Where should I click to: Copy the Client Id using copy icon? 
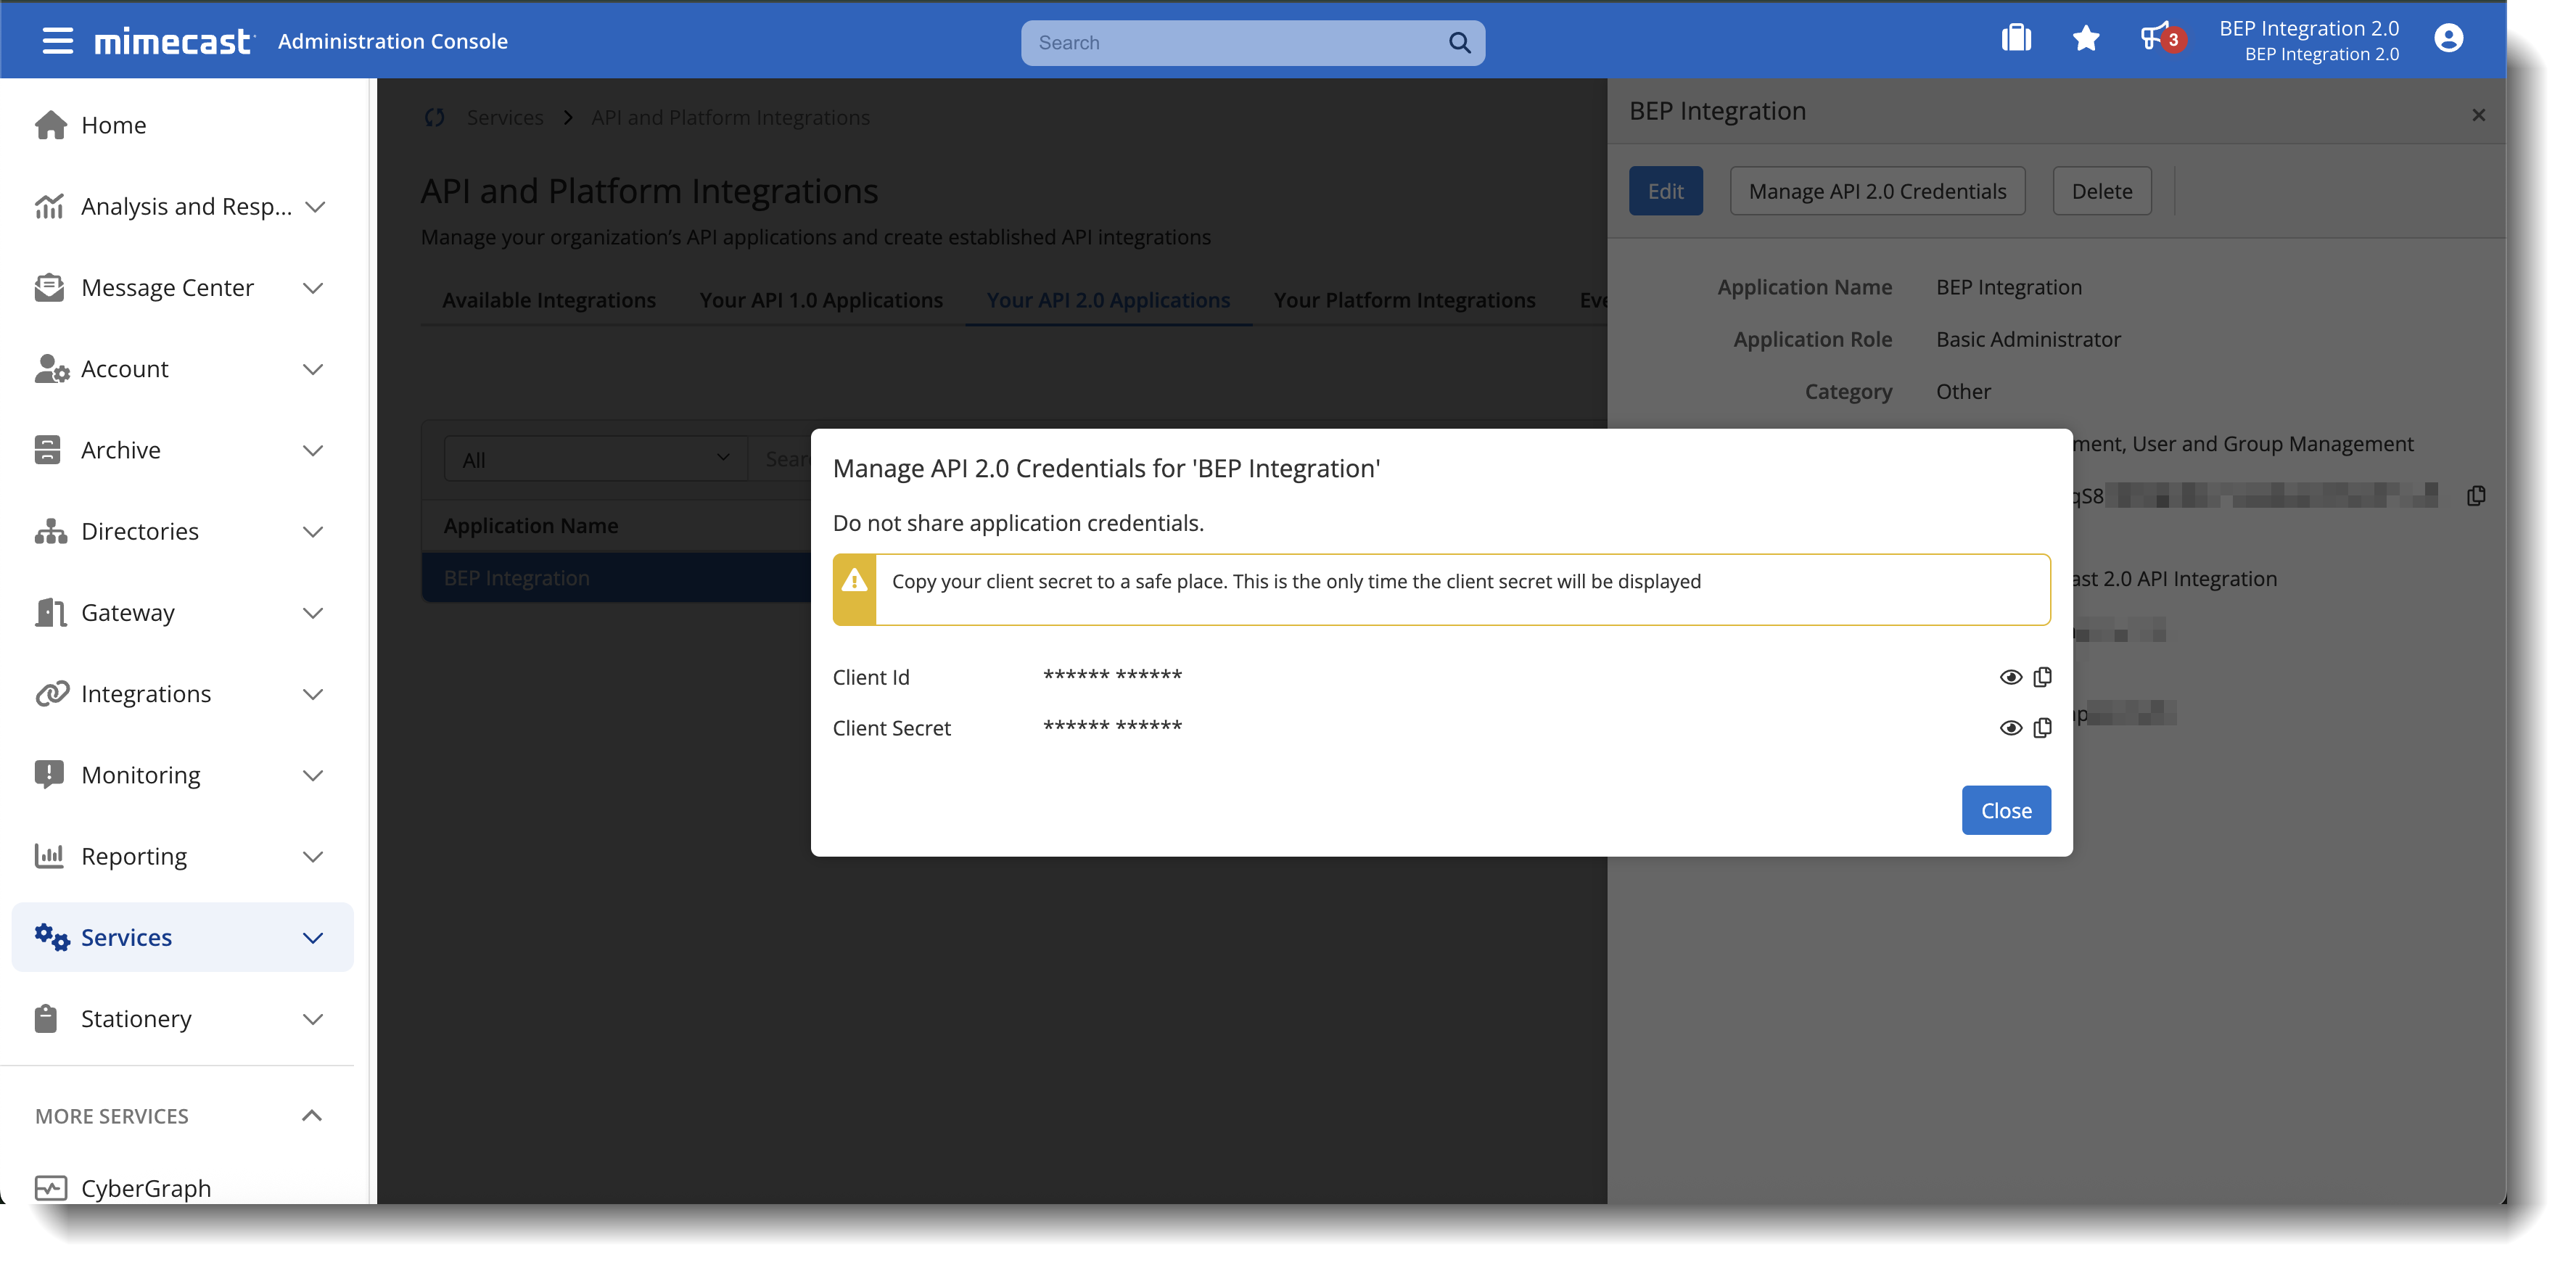tap(2041, 676)
